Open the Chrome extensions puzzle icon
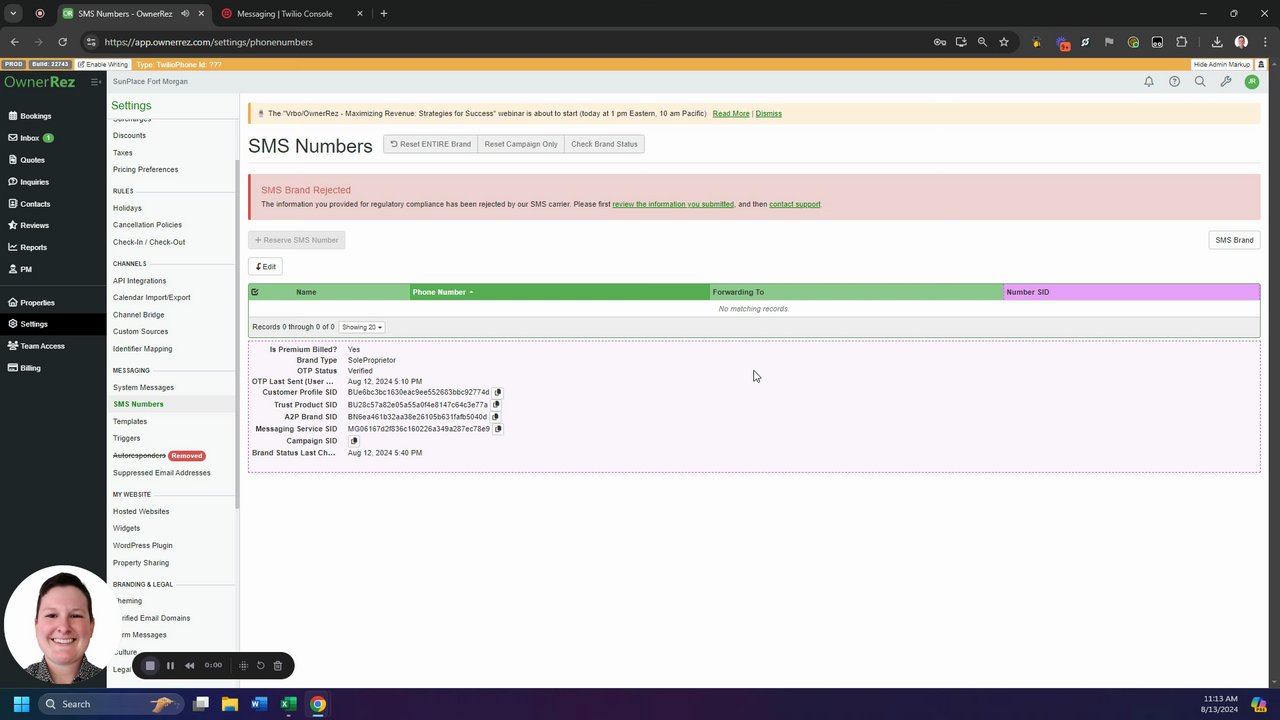The height and width of the screenshot is (720, 1280). point(1181,42)
